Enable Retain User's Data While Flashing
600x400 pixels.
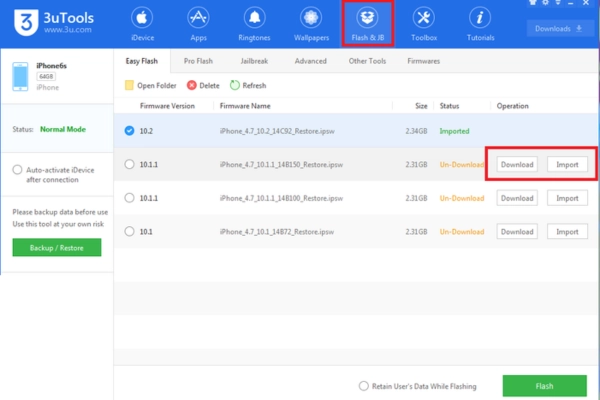tap(363, 386)
